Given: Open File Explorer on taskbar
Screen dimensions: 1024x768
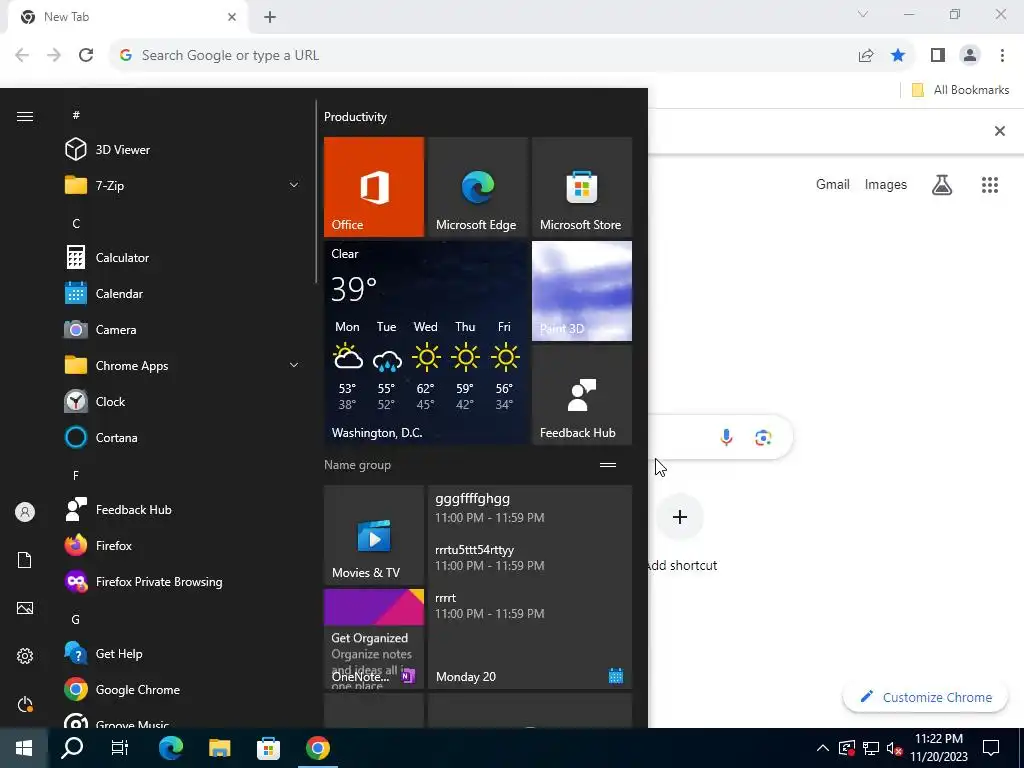Looking at the screenshot, I should [x=219, y=748].
